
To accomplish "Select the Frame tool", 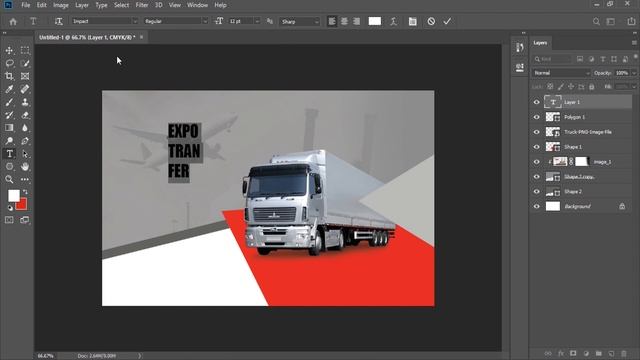I will [x=25, y=76].
